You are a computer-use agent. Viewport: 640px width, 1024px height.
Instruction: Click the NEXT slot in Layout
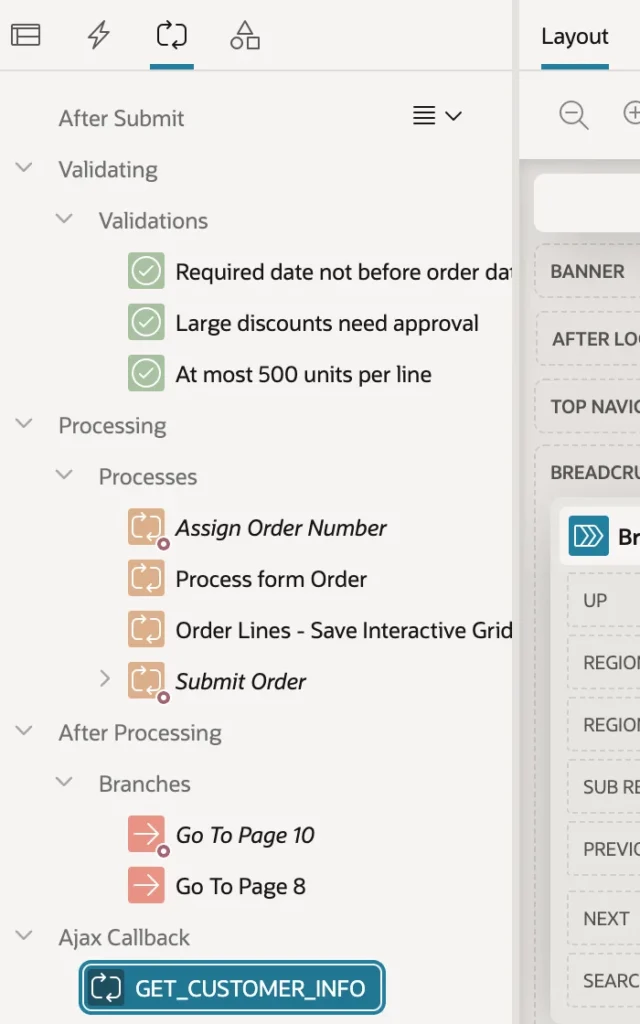[x=604, y=918]
